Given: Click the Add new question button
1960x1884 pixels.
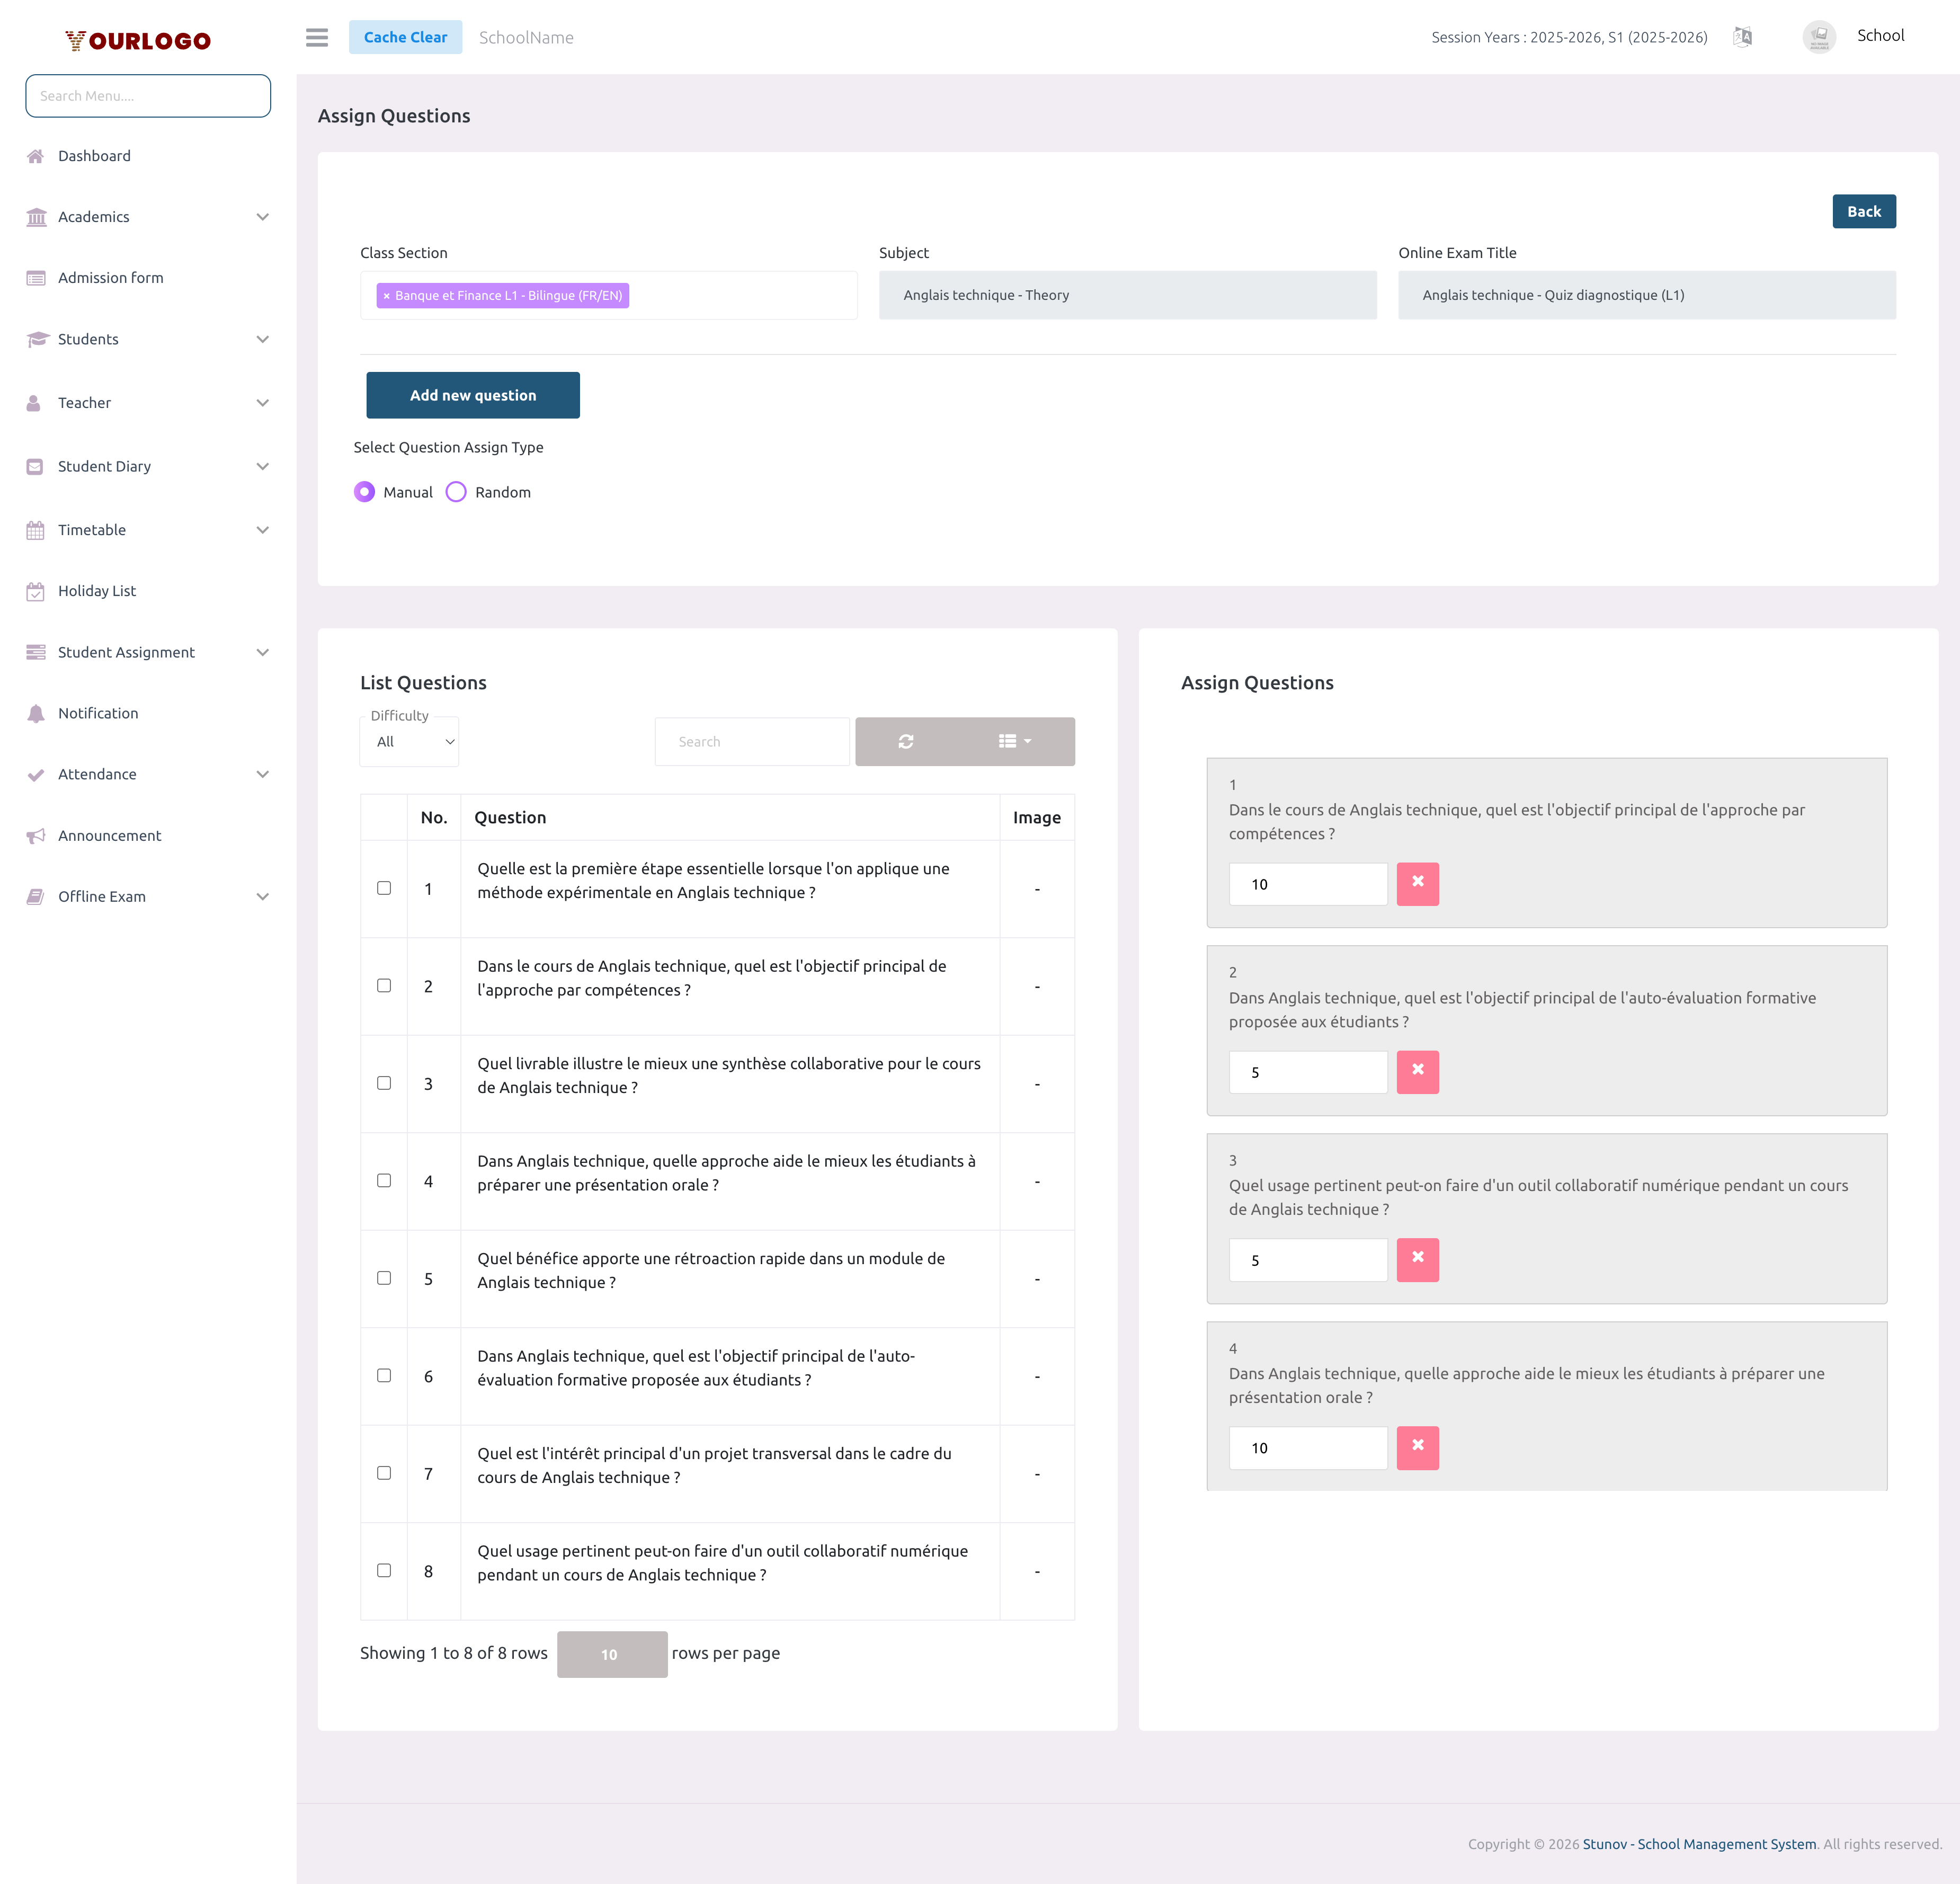Looking at the screenshot, I should [472, 395].
